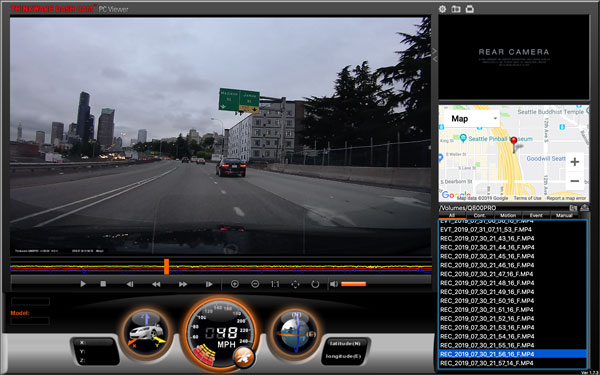Zoom out on the video with minus icon
The width and height of the screenshot is (600, 375).
(x=255, y=284)
